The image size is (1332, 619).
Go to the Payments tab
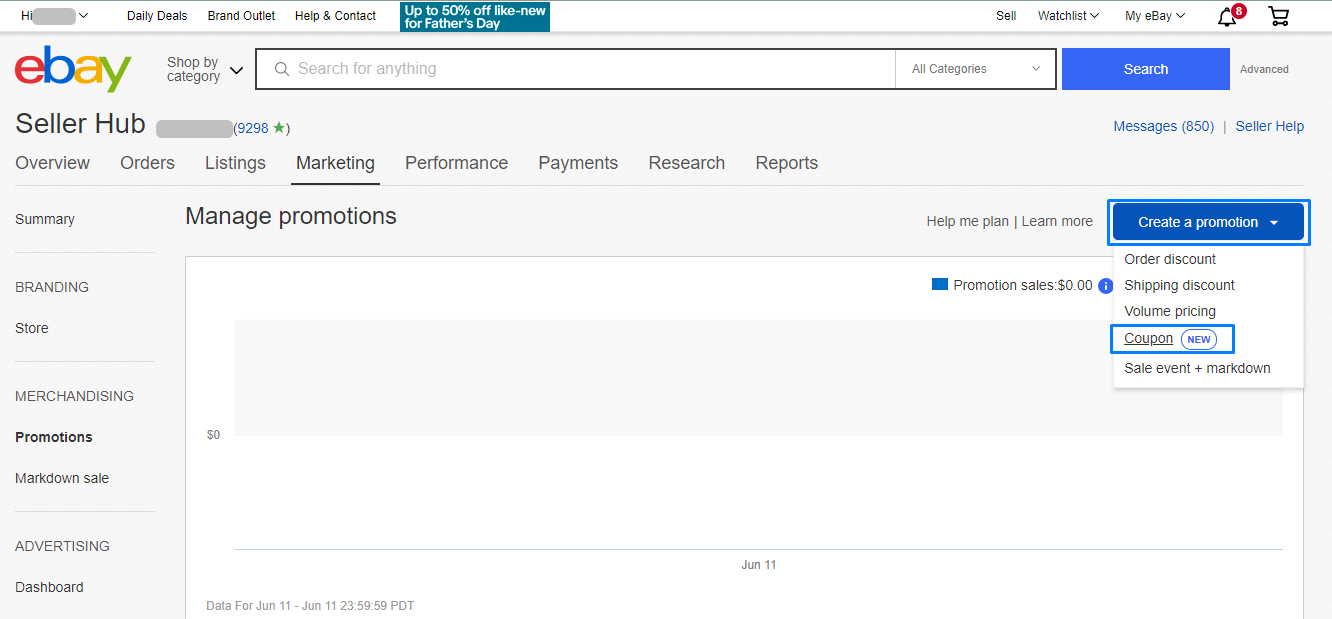click(x=578, y=163)
